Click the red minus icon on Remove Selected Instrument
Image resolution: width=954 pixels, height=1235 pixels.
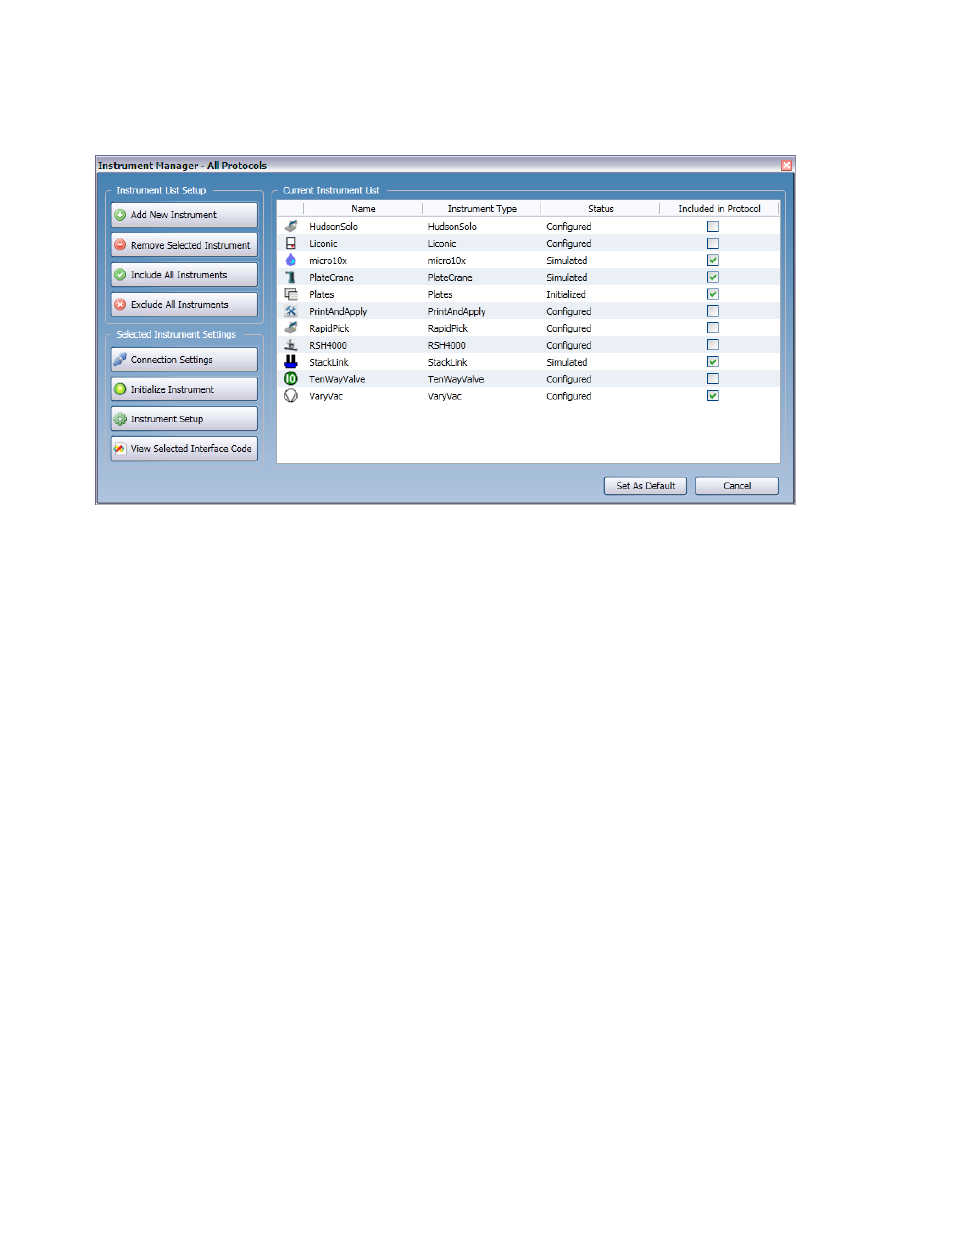point(120,245)
